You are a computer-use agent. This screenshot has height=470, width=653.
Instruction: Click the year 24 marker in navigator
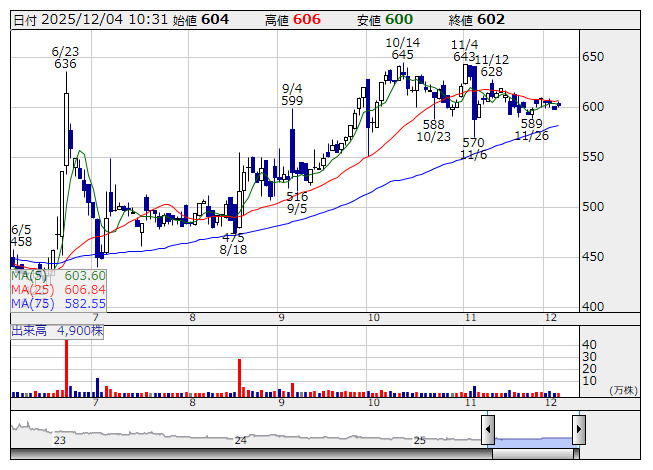[x=240, y=440]
